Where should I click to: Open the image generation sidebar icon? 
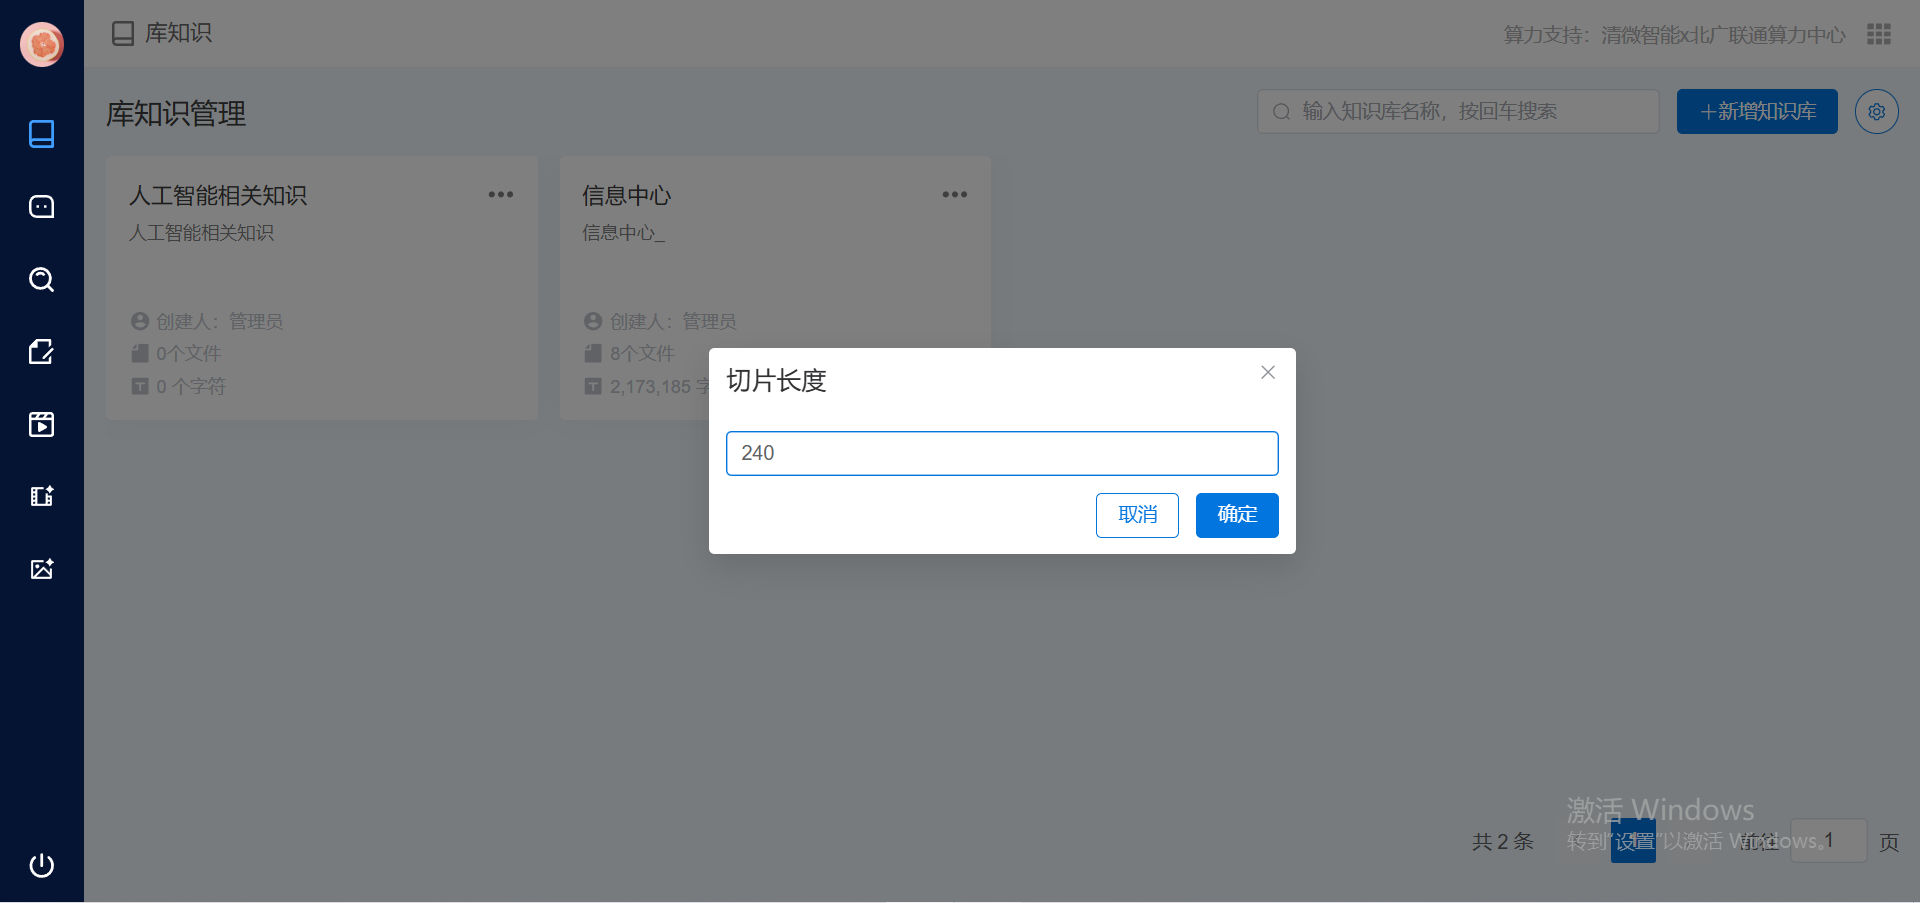41,568
